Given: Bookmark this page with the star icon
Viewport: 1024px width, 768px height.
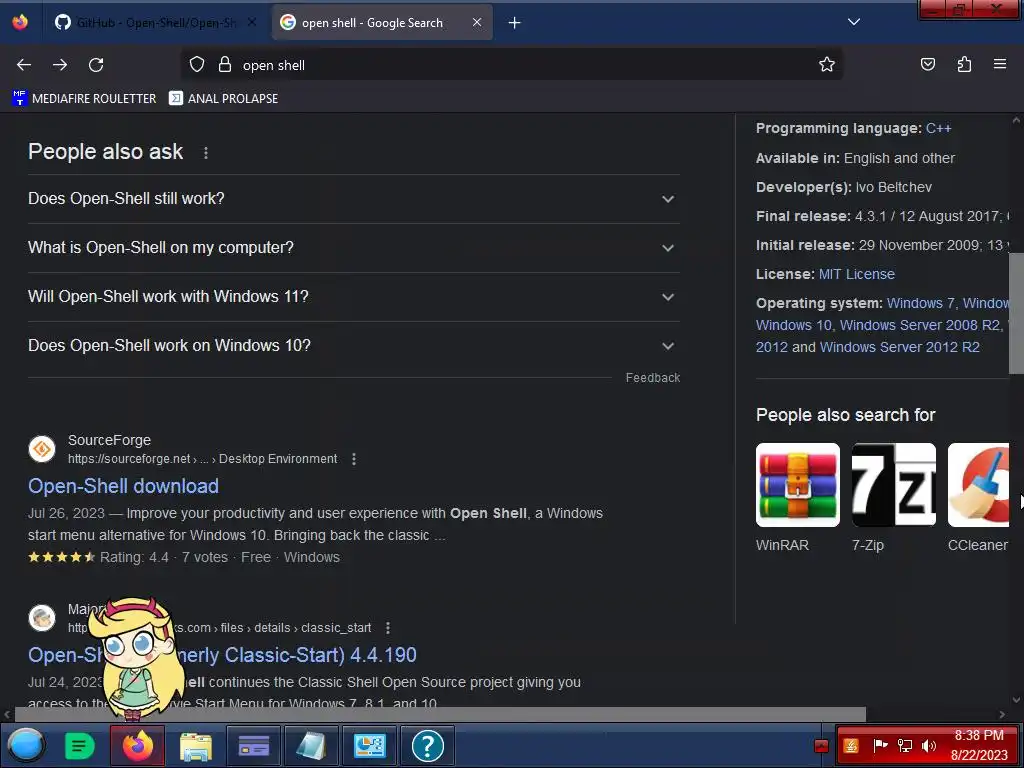Looking at the screenshot, I should tap(827, 65).
